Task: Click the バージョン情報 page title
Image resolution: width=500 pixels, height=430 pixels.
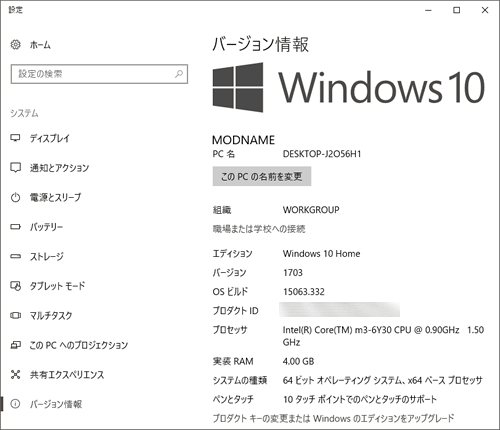Action: click(x=260, y=44)
